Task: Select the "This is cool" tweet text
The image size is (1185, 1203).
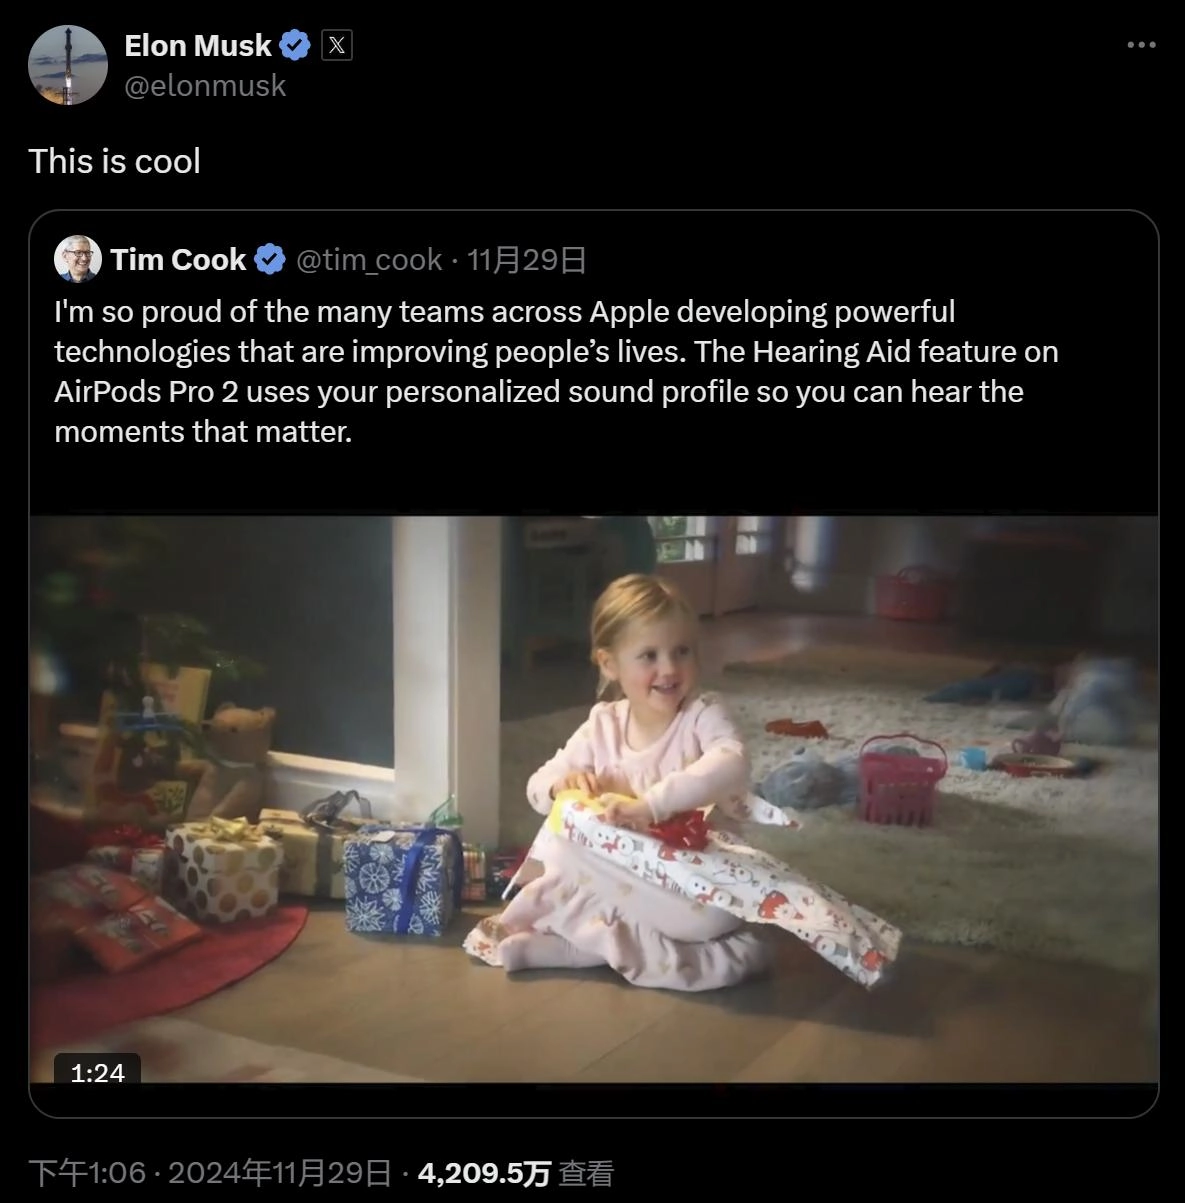Action: [115, 161]
